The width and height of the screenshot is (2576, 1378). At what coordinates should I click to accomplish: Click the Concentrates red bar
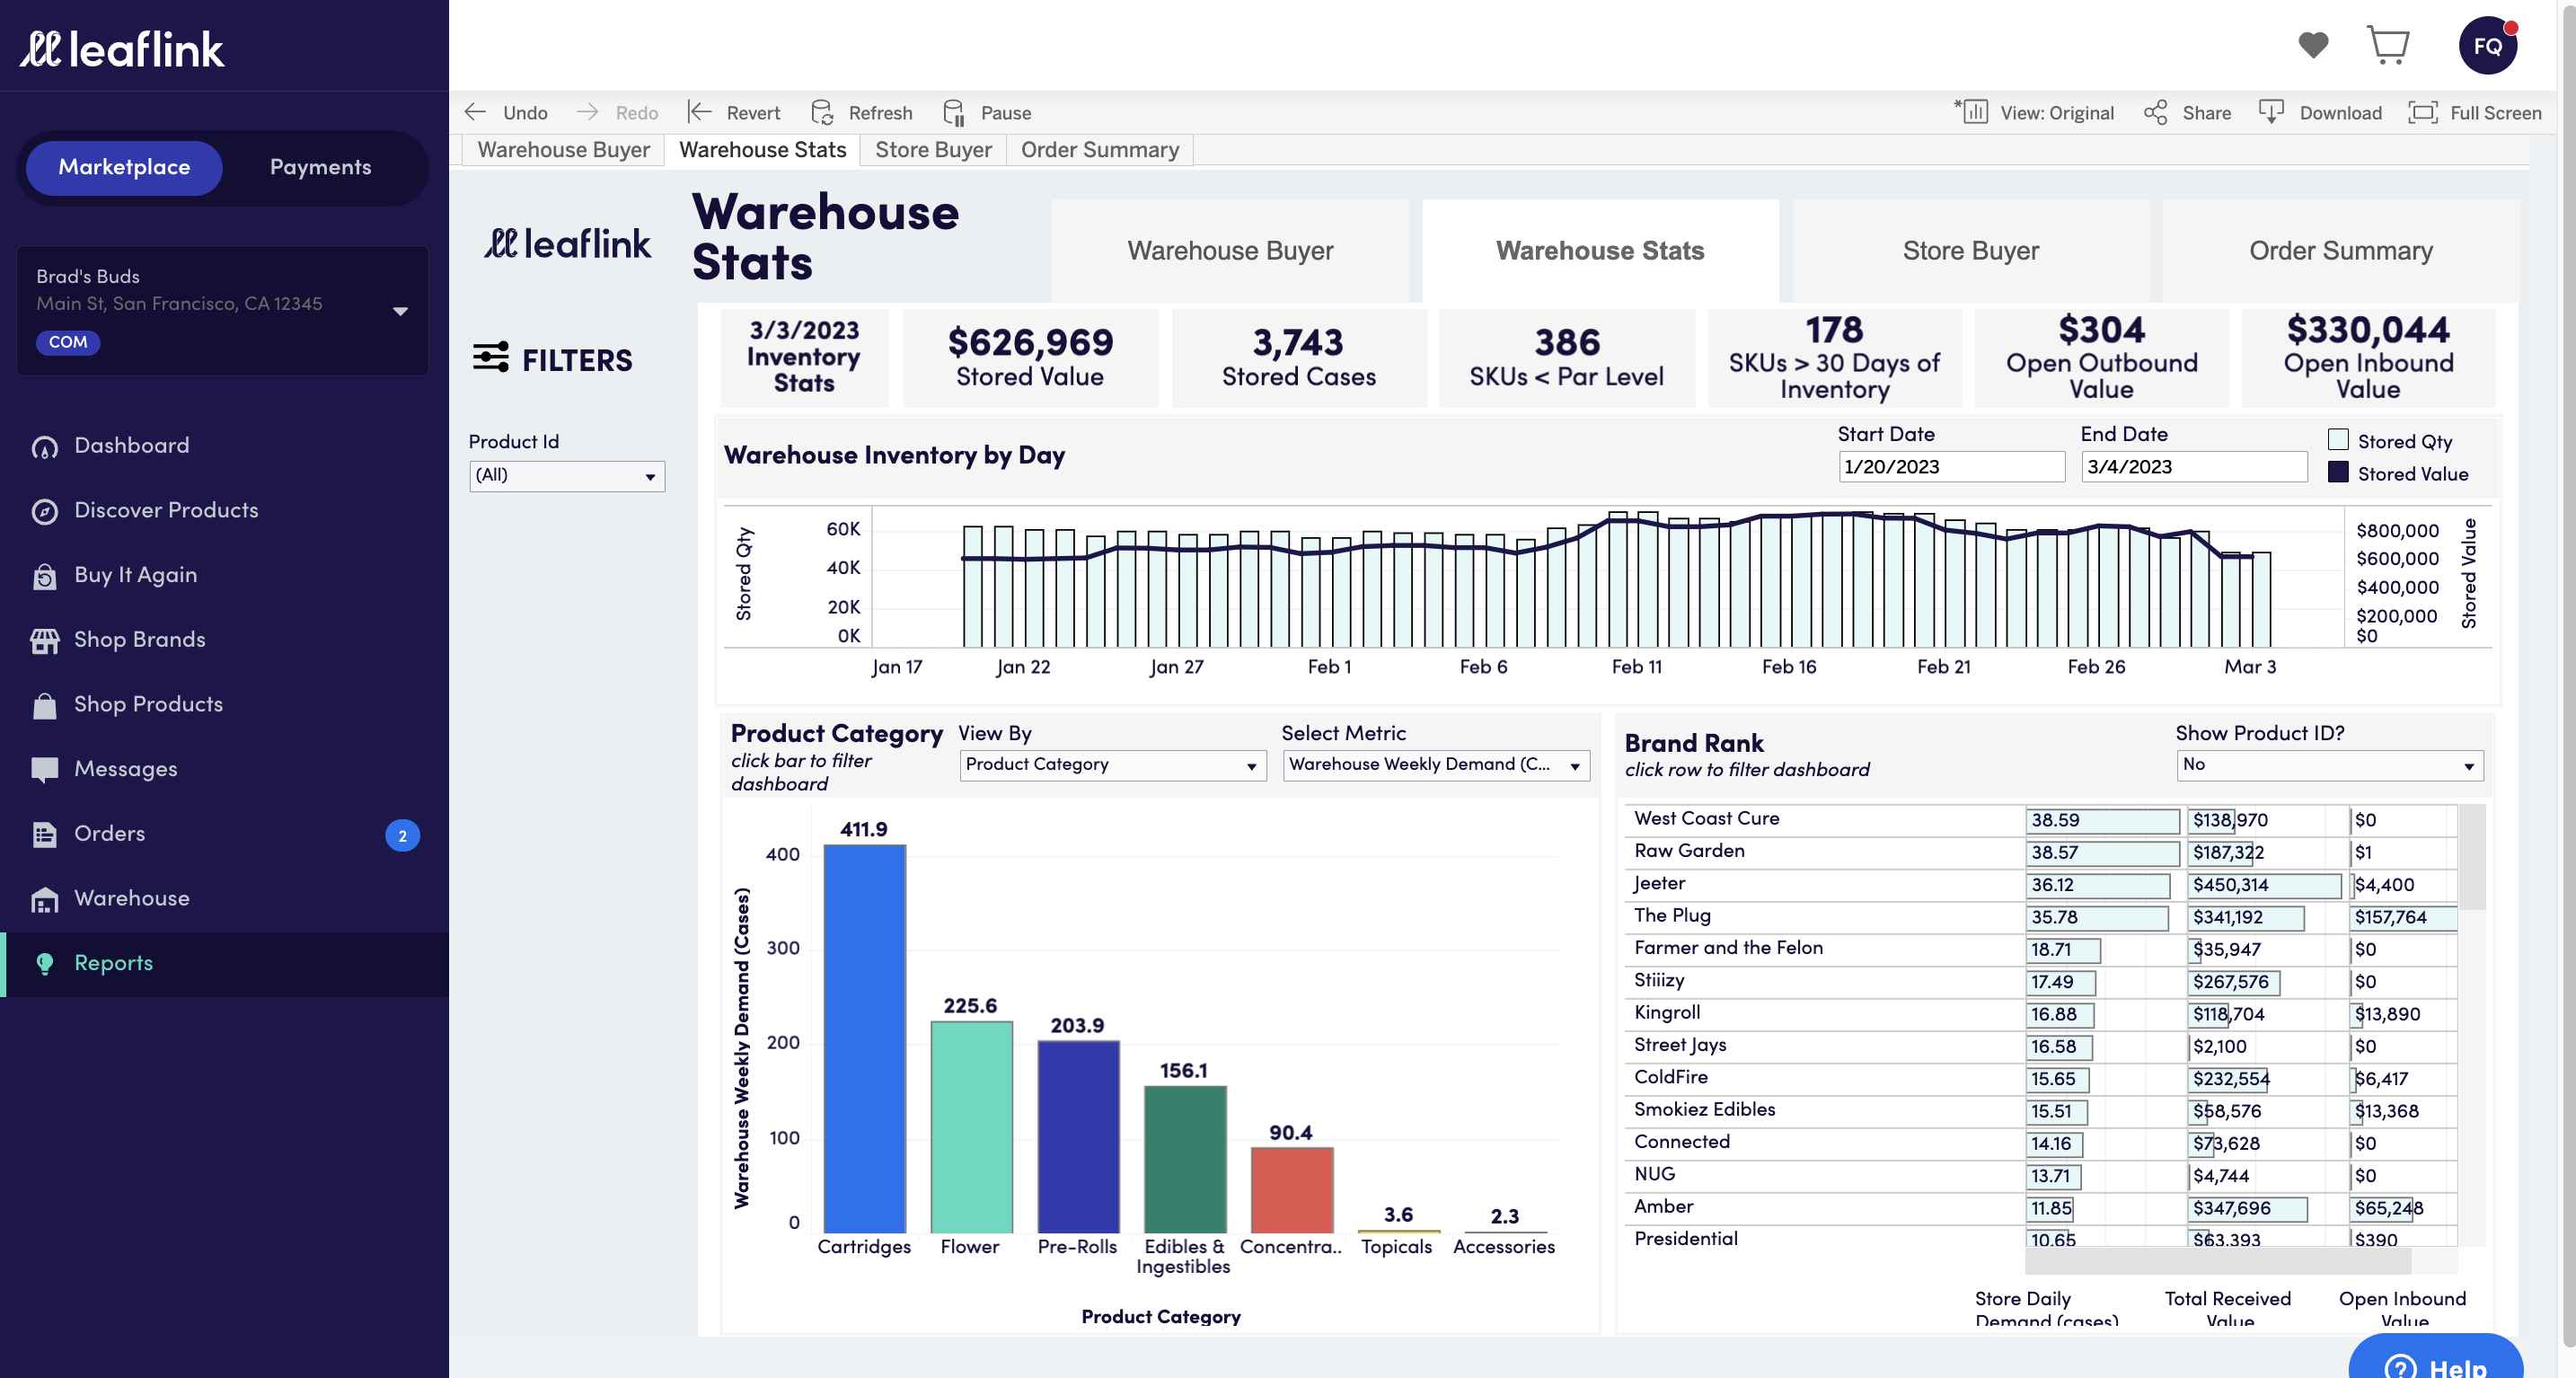tap(1292, 1189)
